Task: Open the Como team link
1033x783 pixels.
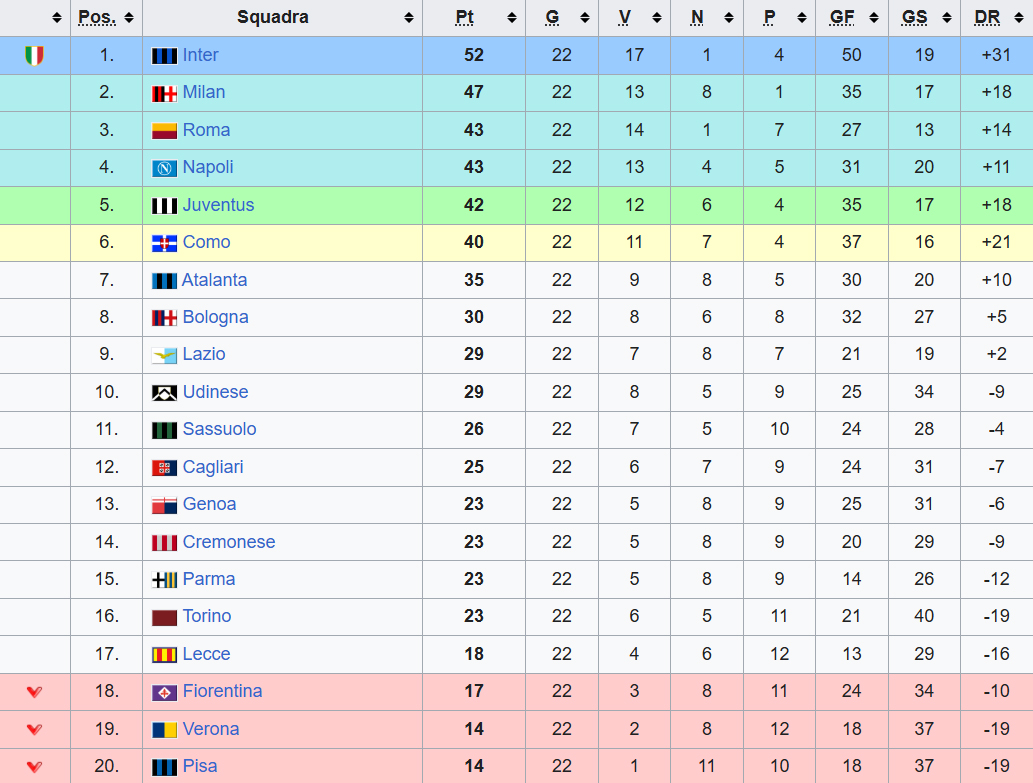Action: pyautogui.click(x=206, y=243)
